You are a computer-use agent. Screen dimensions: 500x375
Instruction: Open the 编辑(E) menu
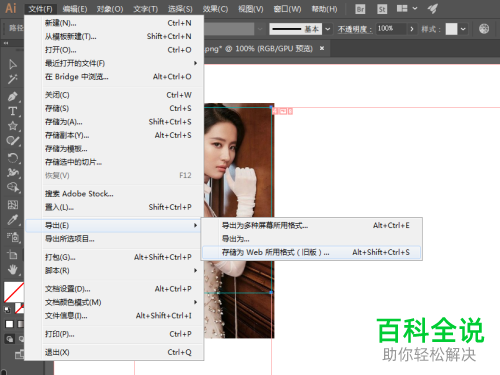click(75, 9)
